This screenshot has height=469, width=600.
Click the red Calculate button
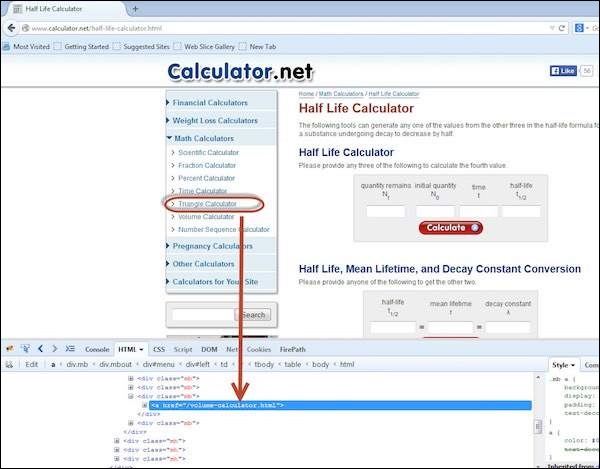tap(451, 228)
